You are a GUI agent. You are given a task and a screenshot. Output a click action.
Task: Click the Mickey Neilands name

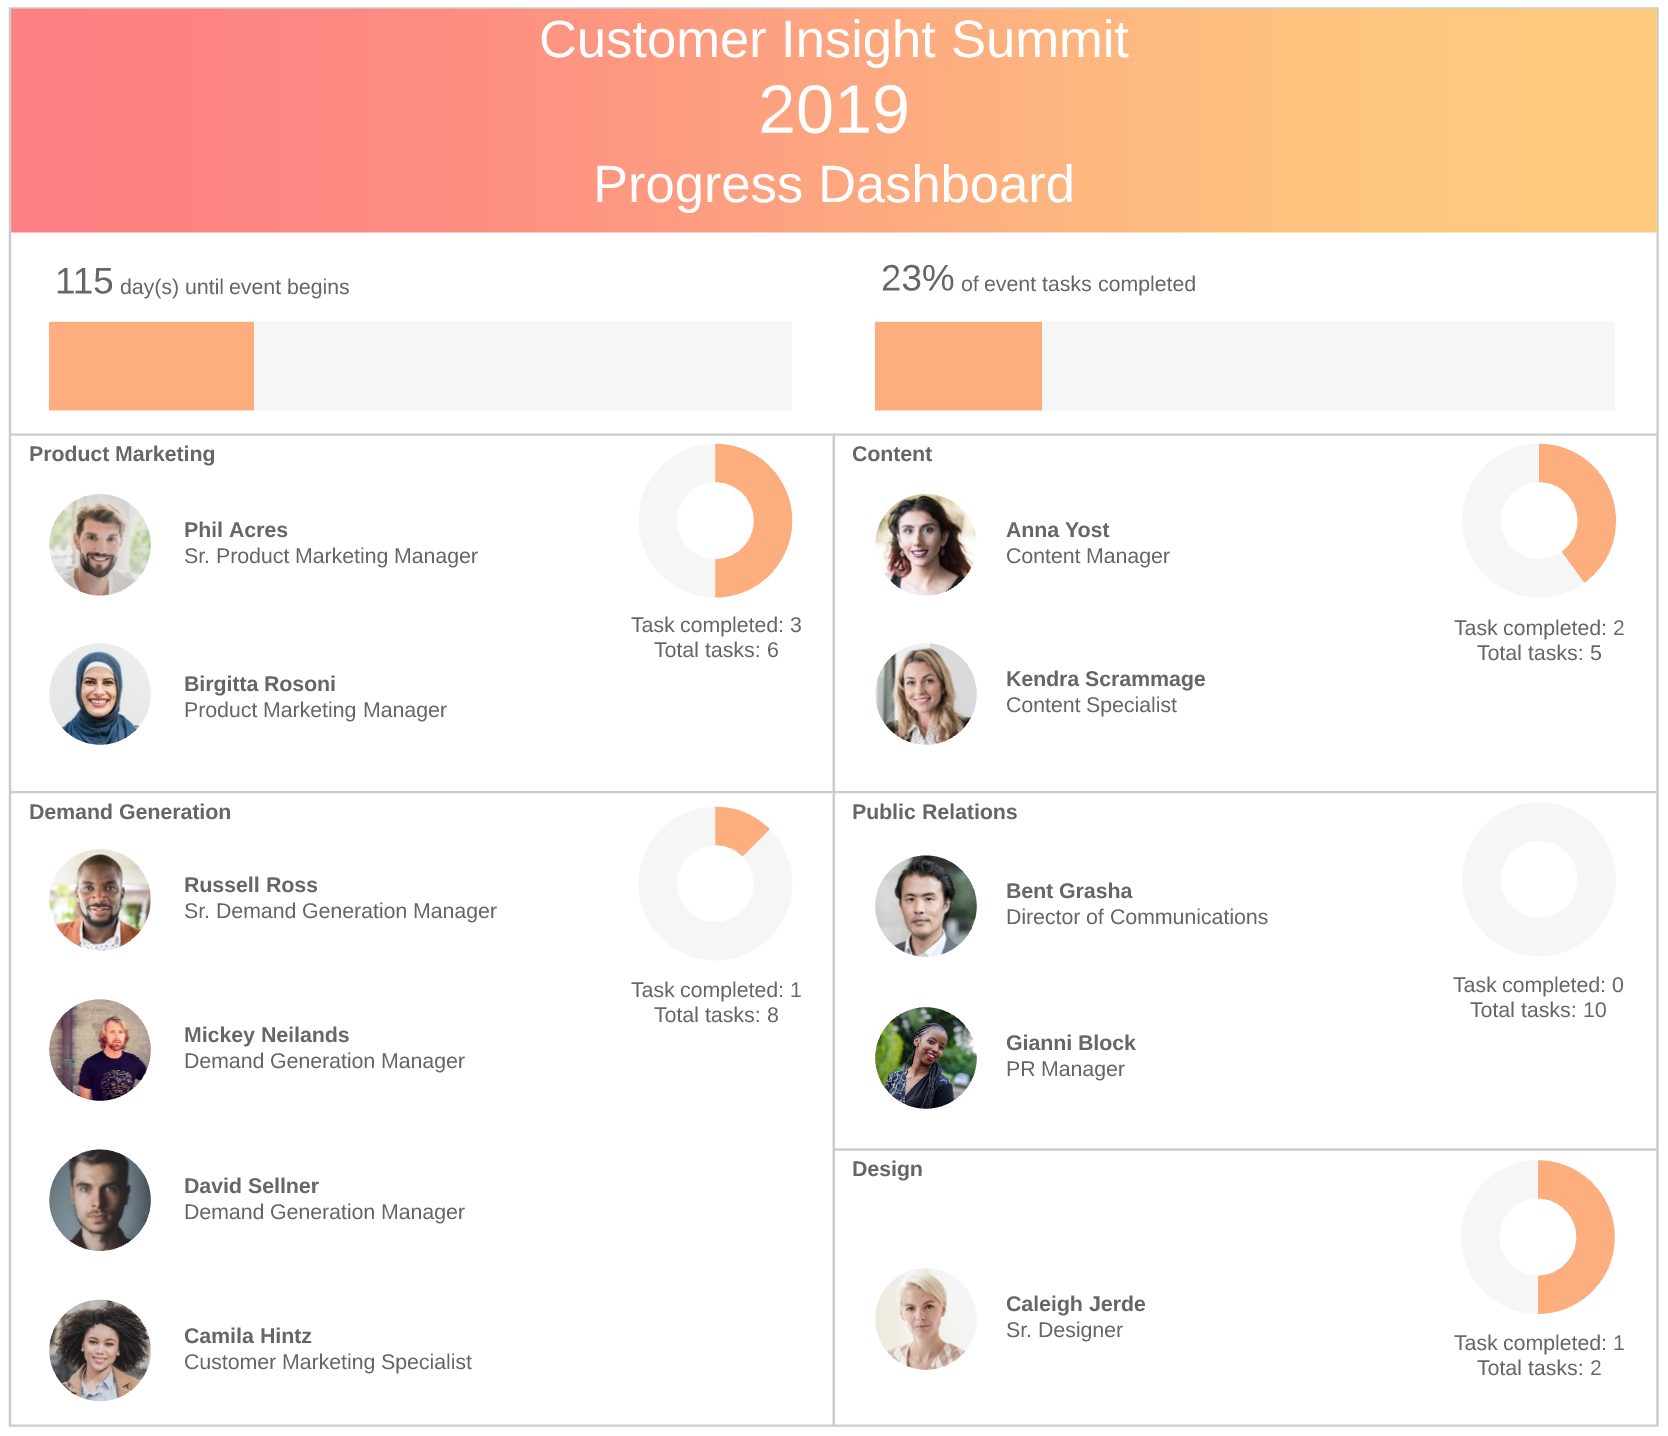point(267,1035)
